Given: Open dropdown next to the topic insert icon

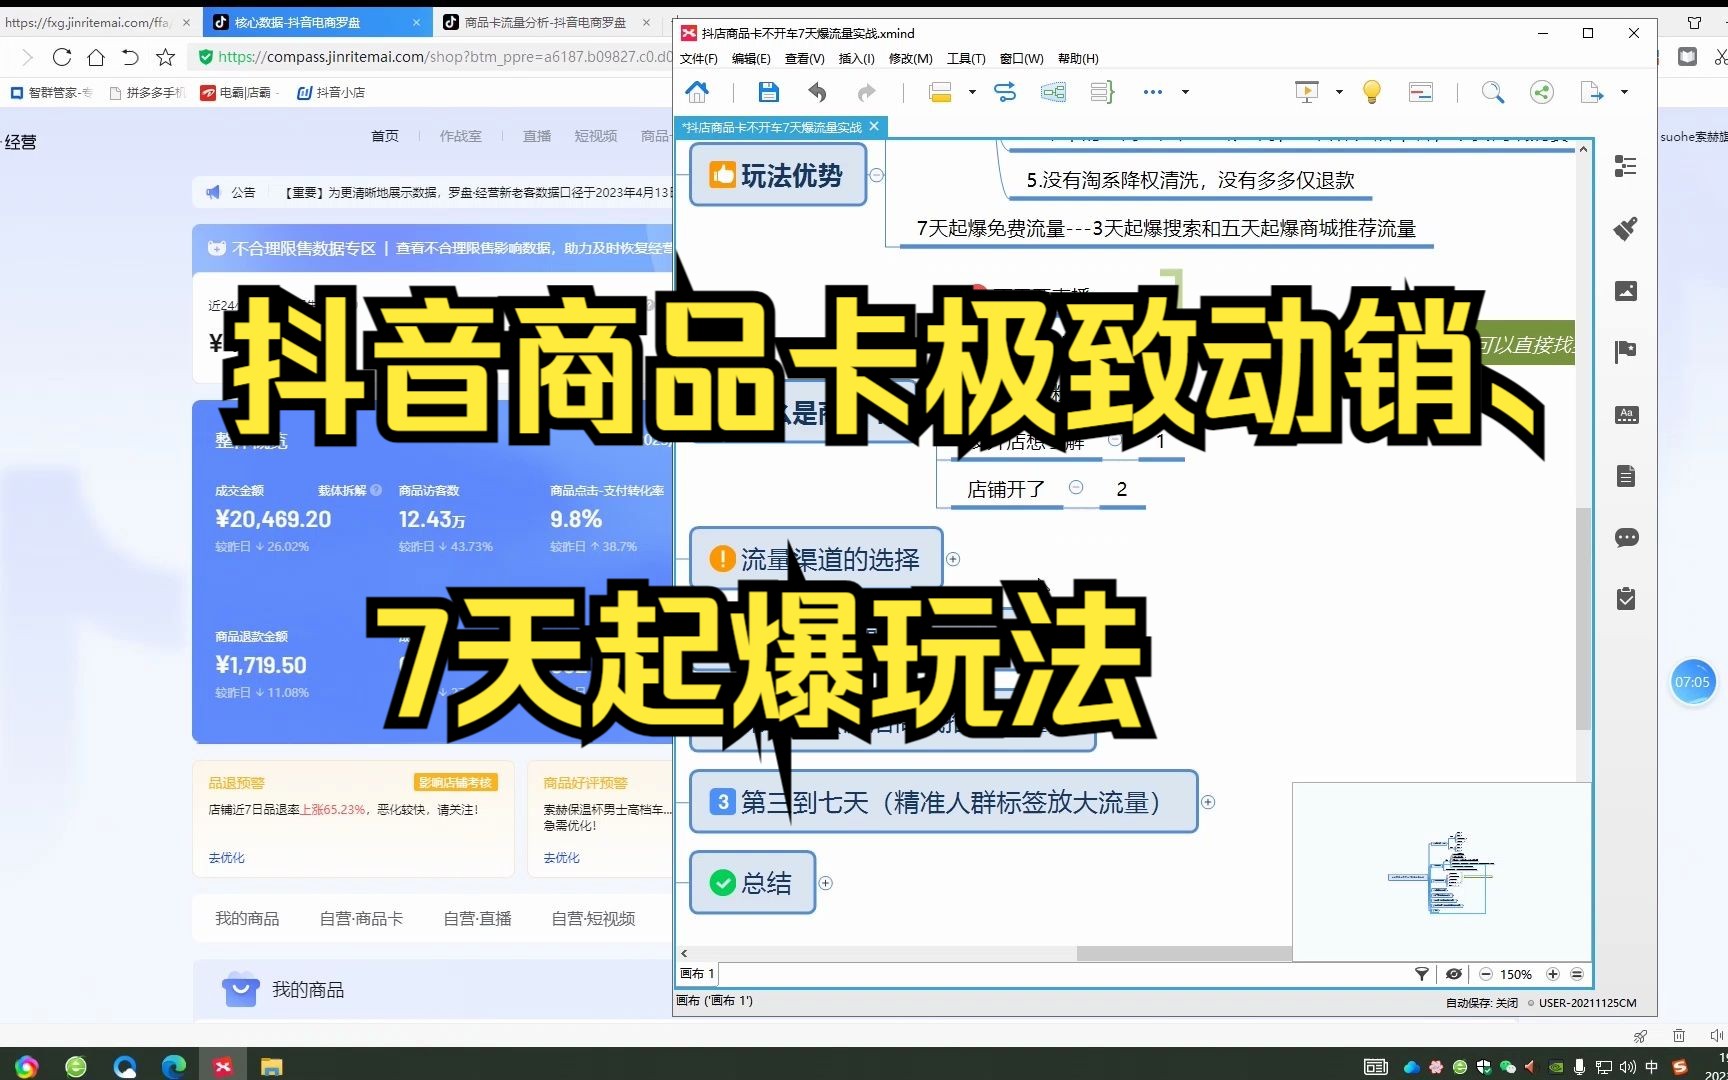Looking at the screenshot, I should coord(972,92).
